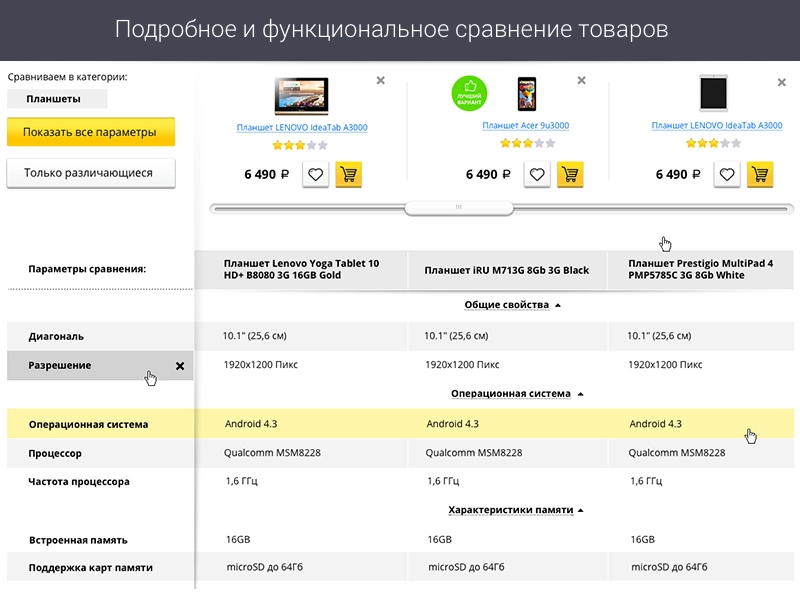Remove the 'Разрешение' comparison row
Image resolution: width=800 pixels, height=600 pixels.
point(182,365)
